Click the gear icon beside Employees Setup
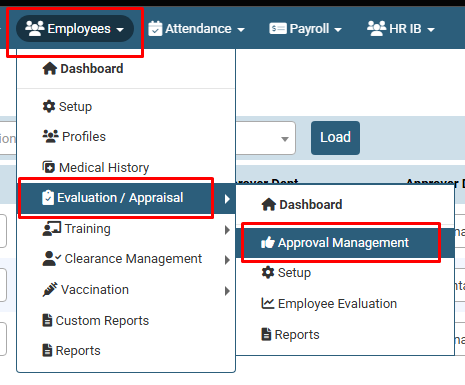 pos(49,106)
